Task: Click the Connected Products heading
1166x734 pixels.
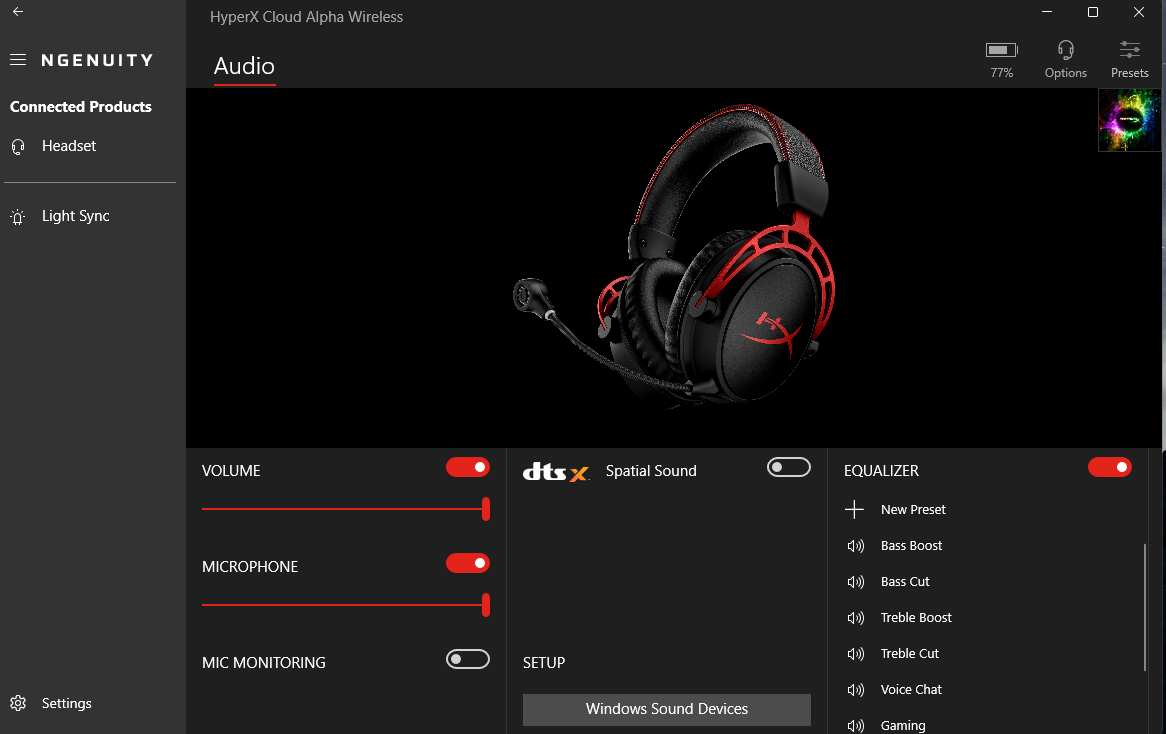Action: 80,106
